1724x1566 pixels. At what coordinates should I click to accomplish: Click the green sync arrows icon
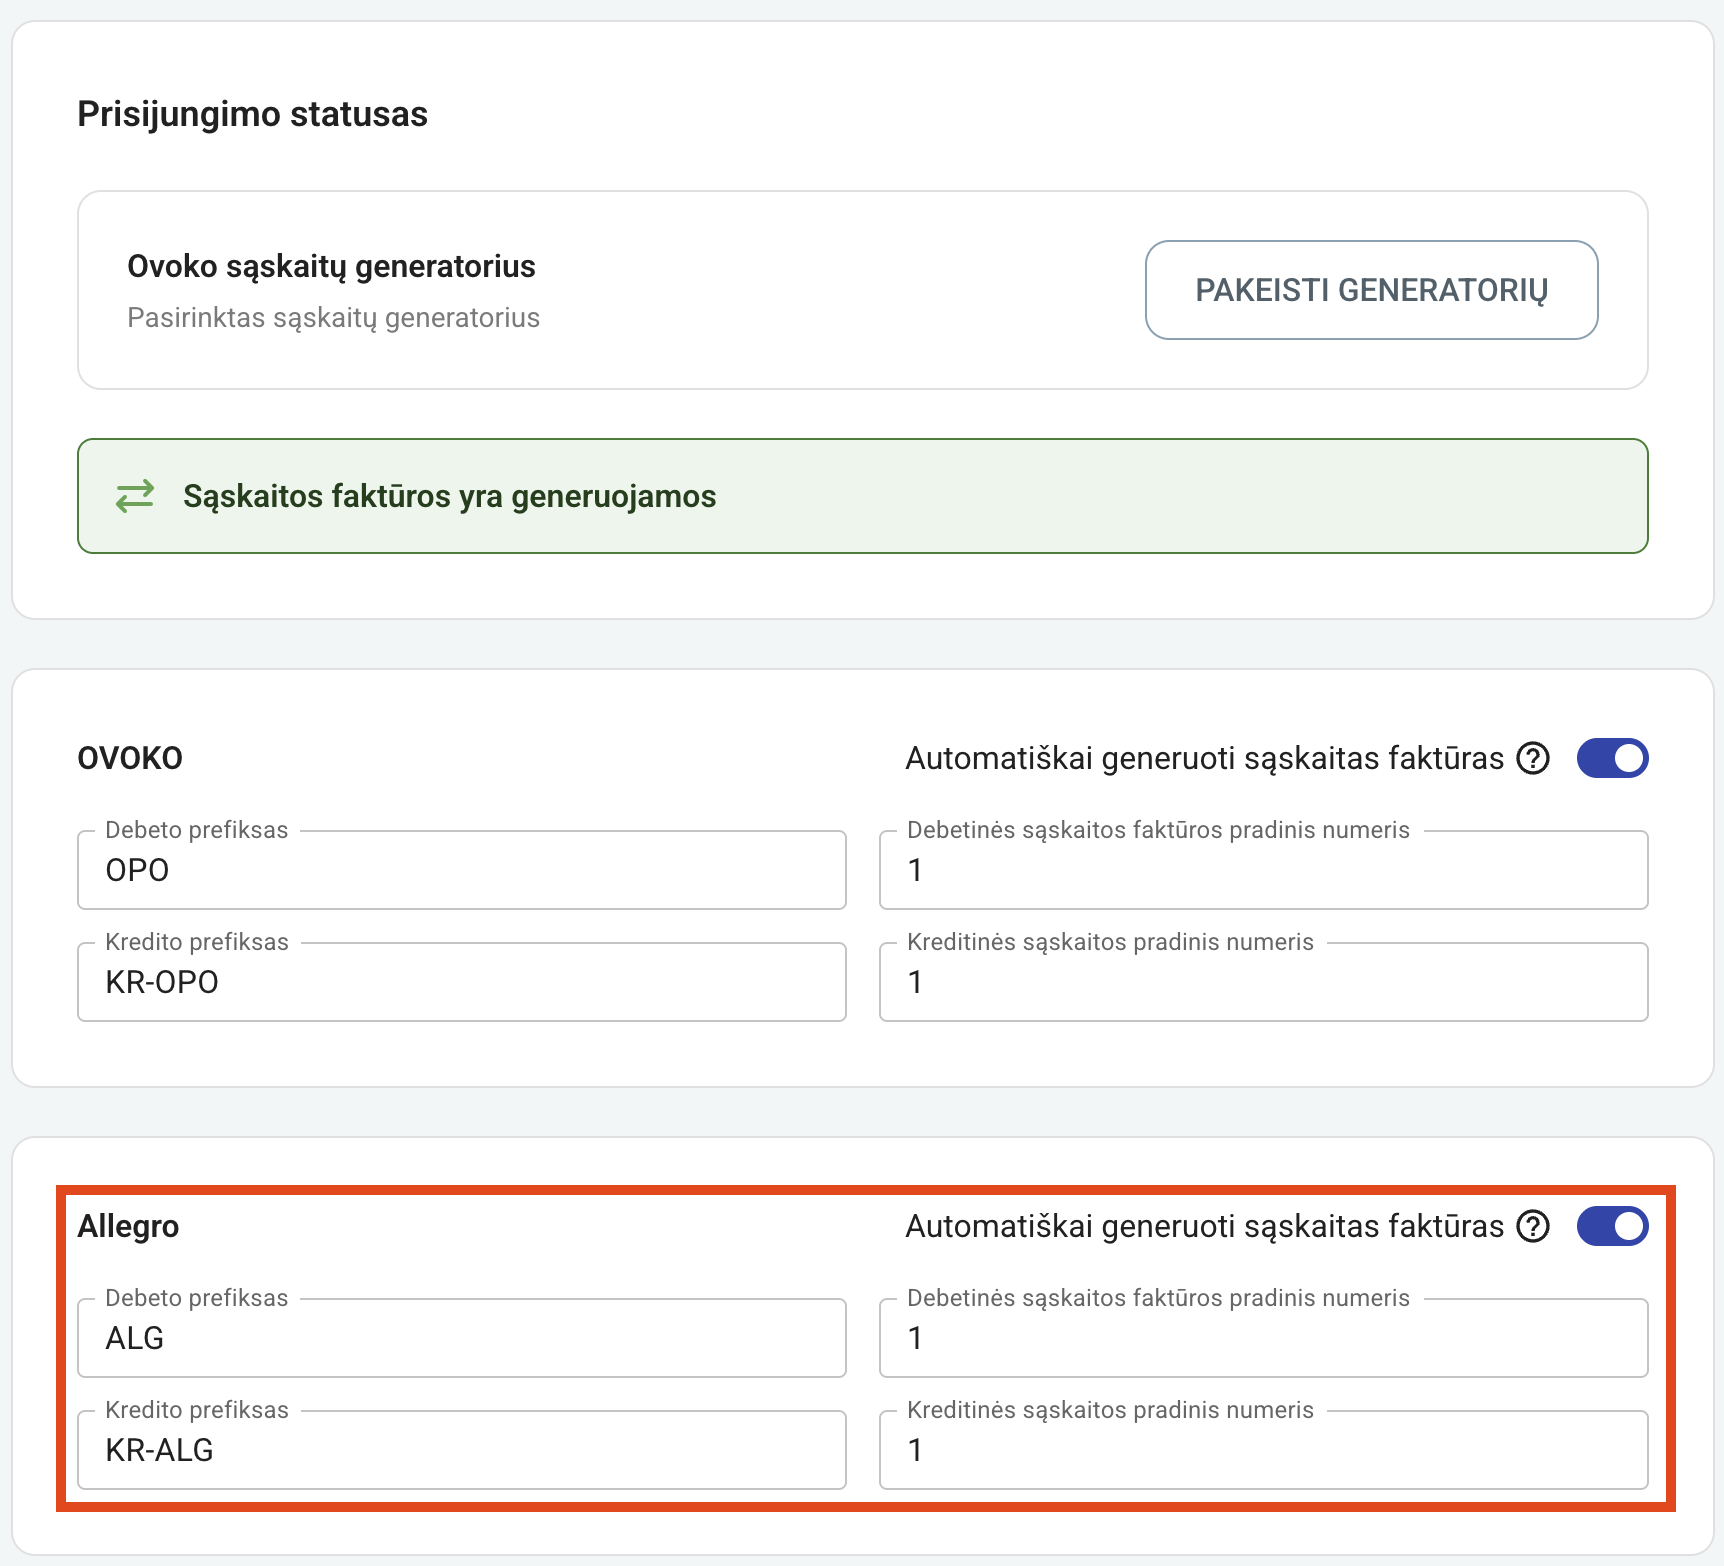click(x=135, y=496)
